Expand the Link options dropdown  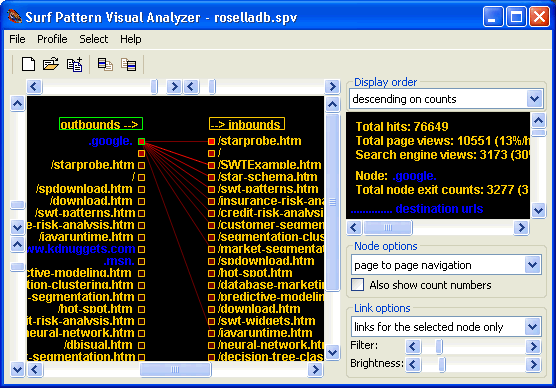533,327
